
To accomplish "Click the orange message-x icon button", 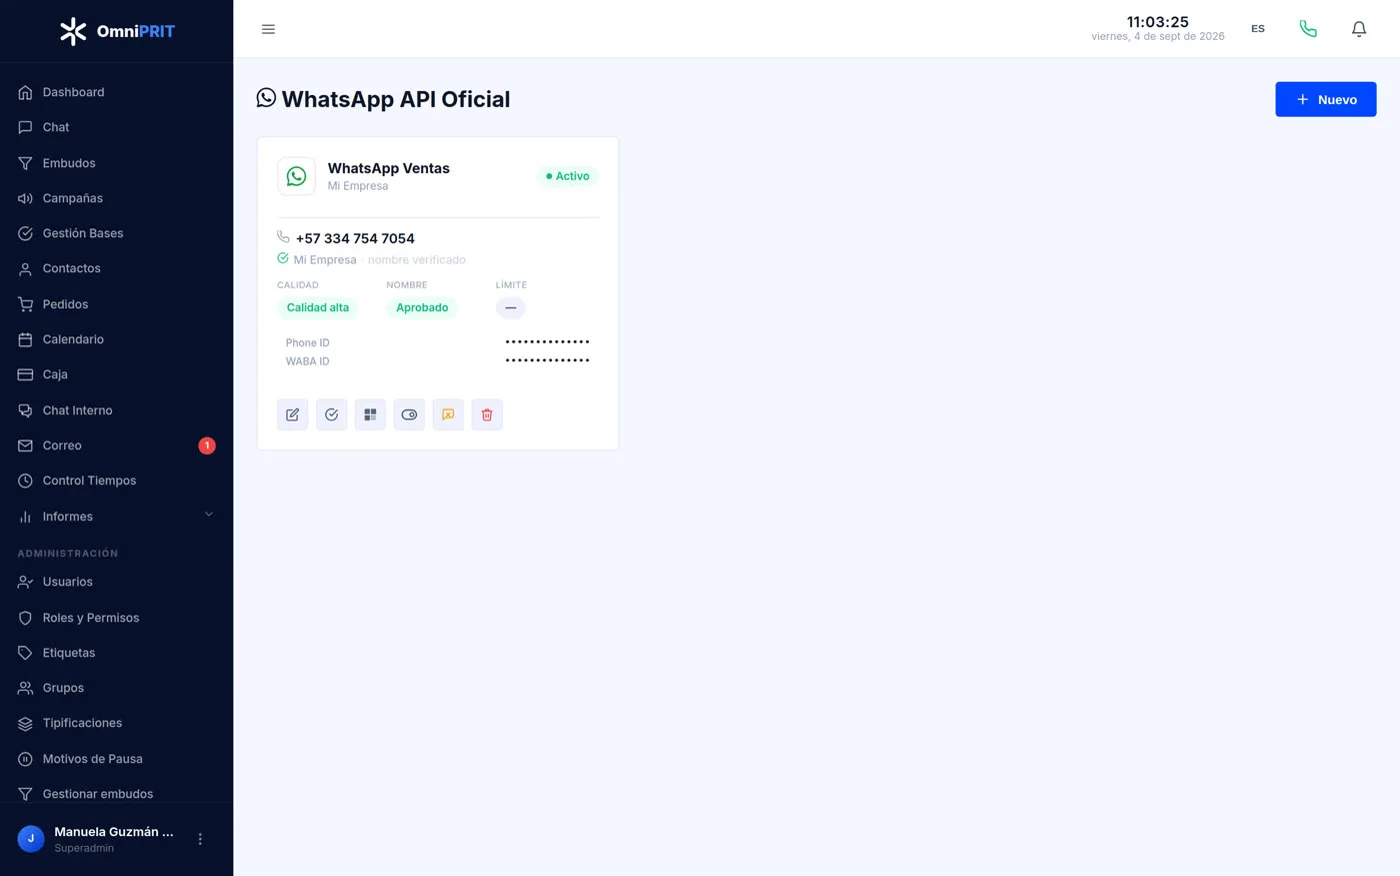I will coord(448,414).
